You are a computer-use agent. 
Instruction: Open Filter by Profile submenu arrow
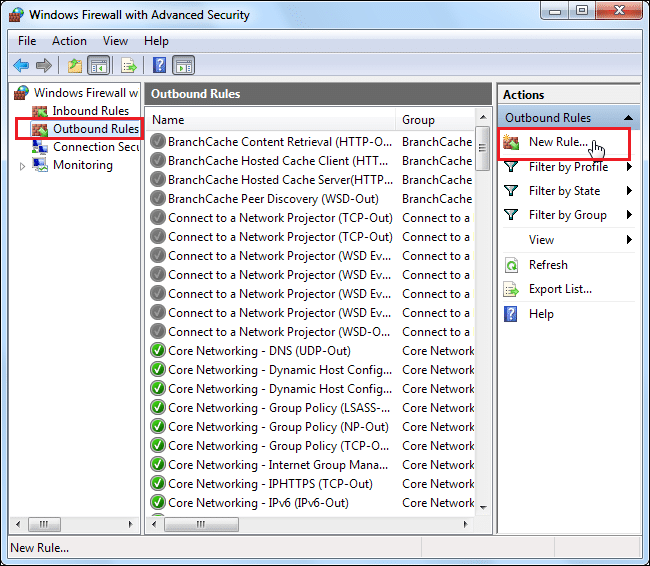[629, 167]
